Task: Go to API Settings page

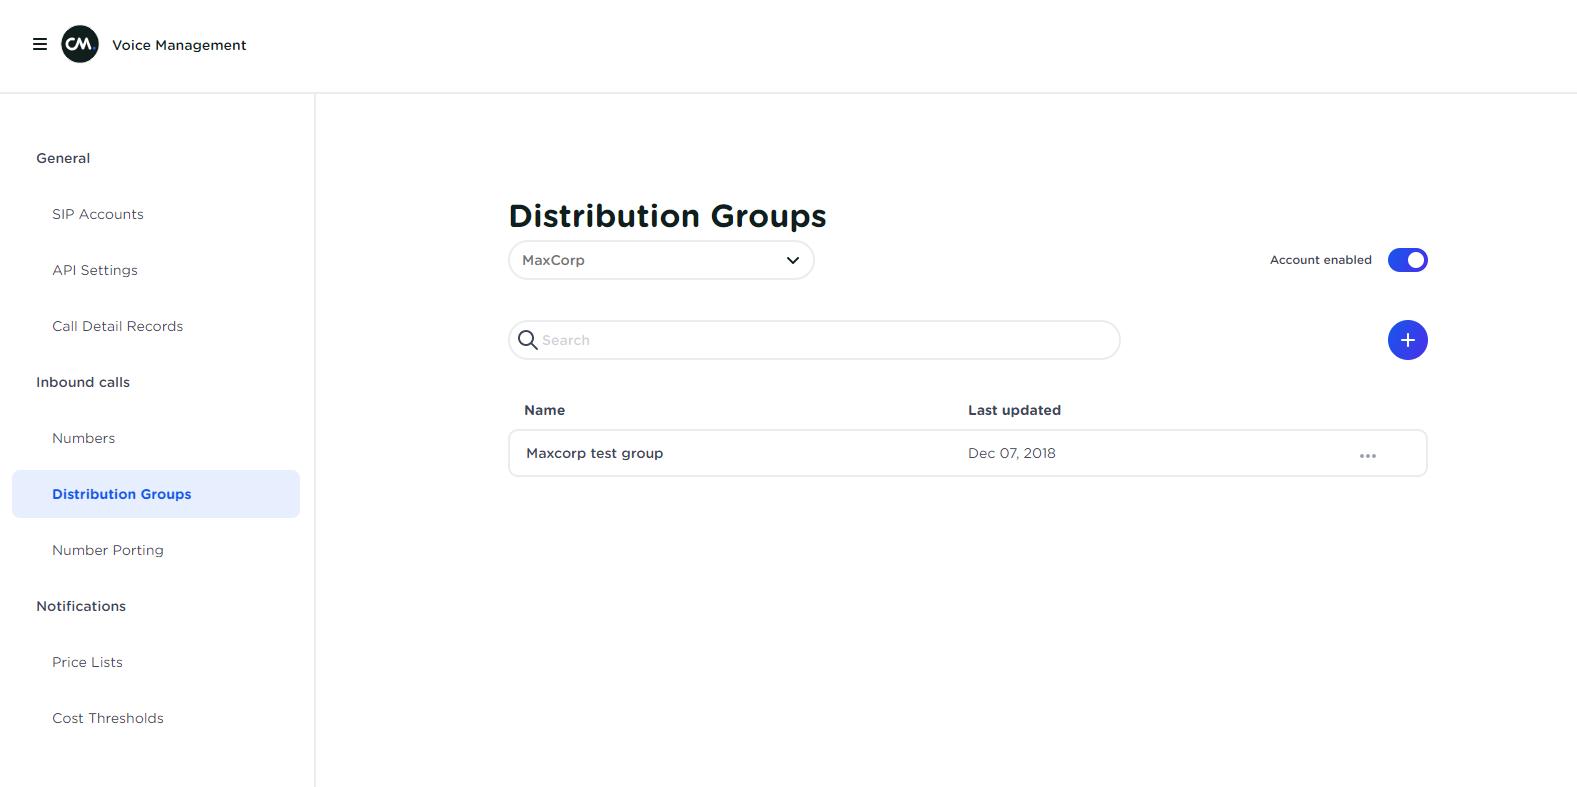Action: [95, 270]
